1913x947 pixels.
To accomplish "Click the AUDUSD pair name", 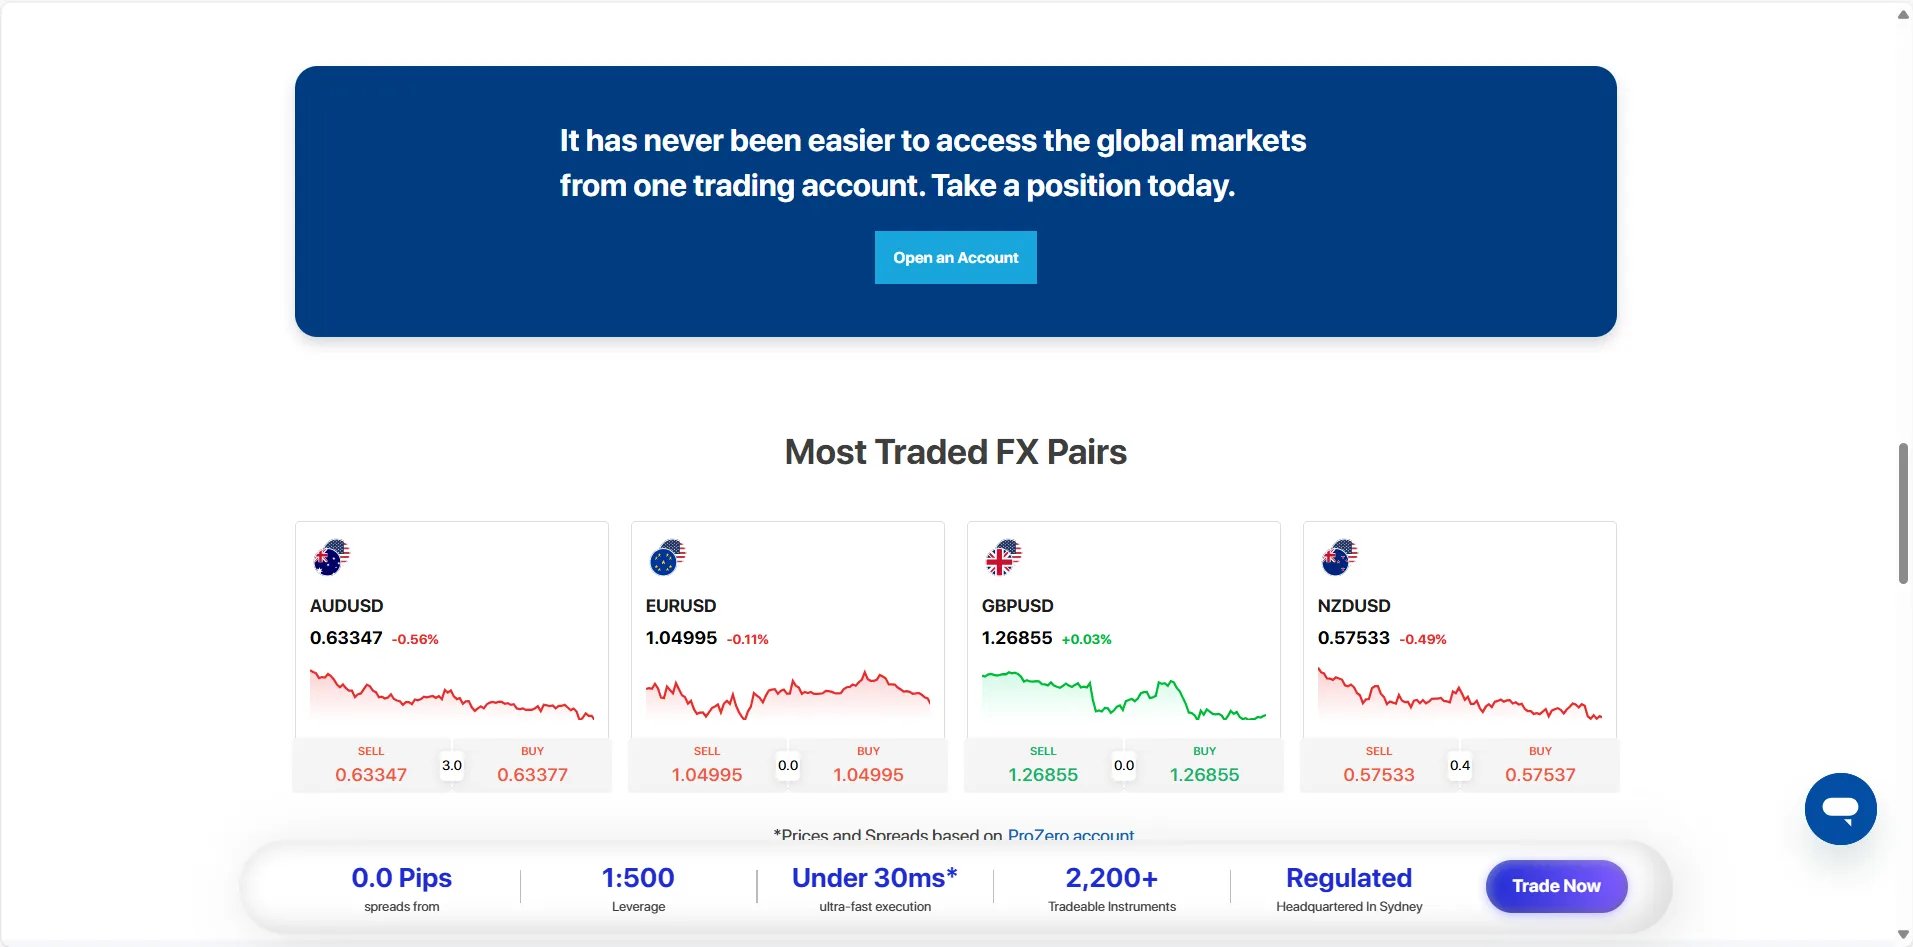I will (346, 606).
